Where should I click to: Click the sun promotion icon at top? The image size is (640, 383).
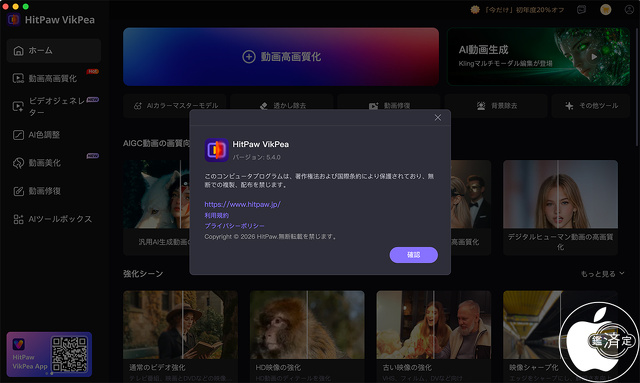(475, 9)
